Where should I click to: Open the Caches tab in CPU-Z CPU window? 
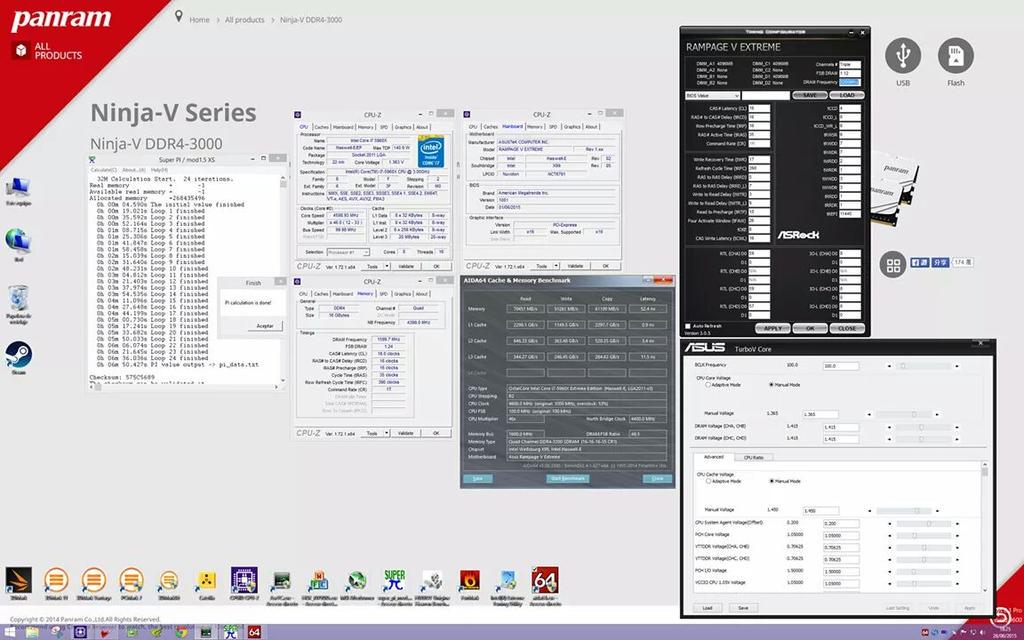click(321, 127)
